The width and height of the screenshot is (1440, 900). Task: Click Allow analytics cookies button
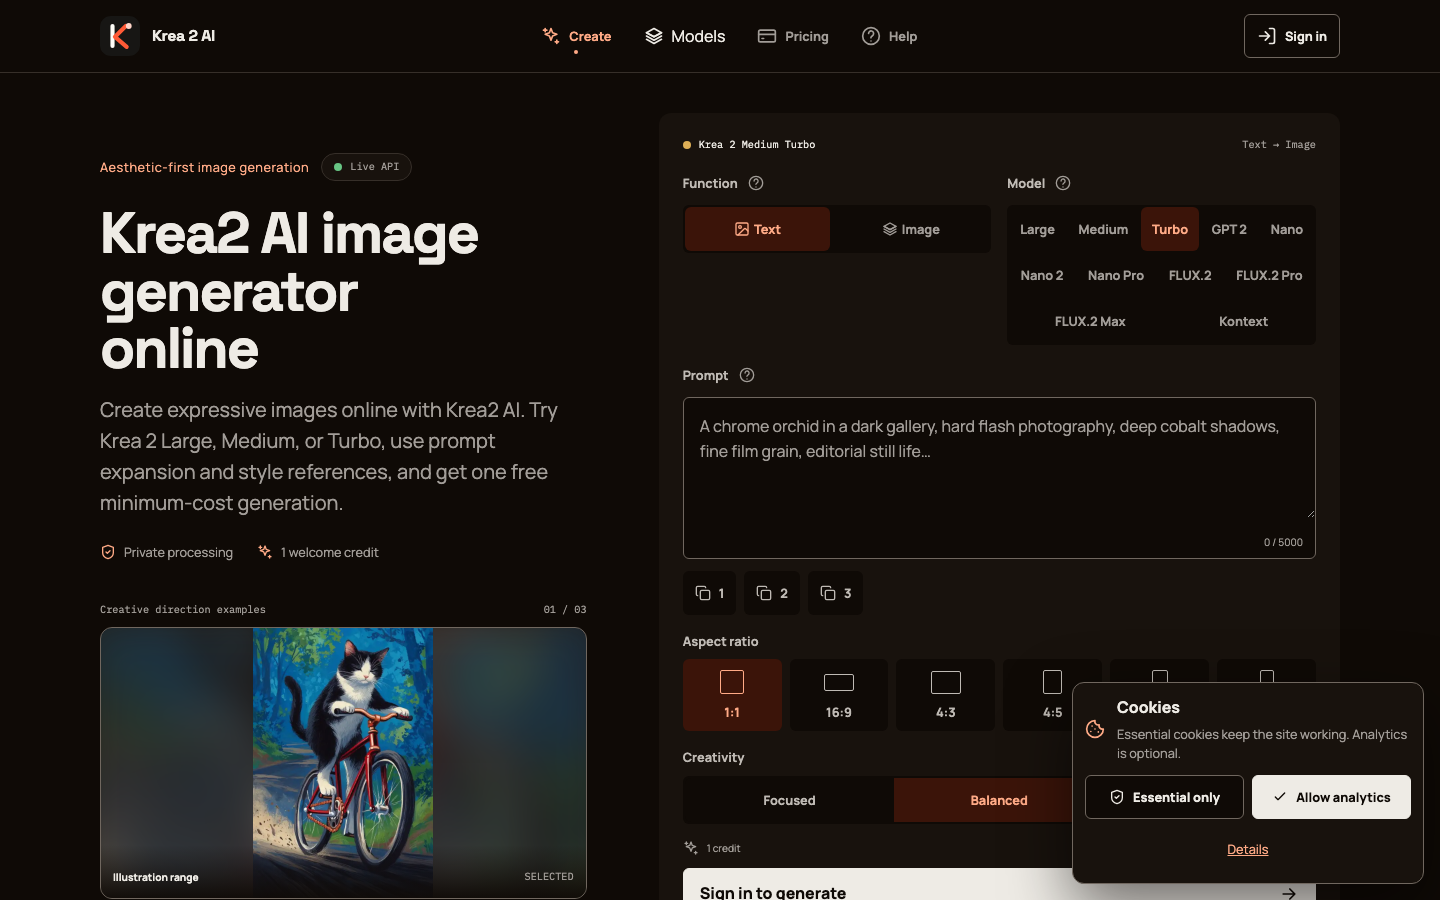1331,797
